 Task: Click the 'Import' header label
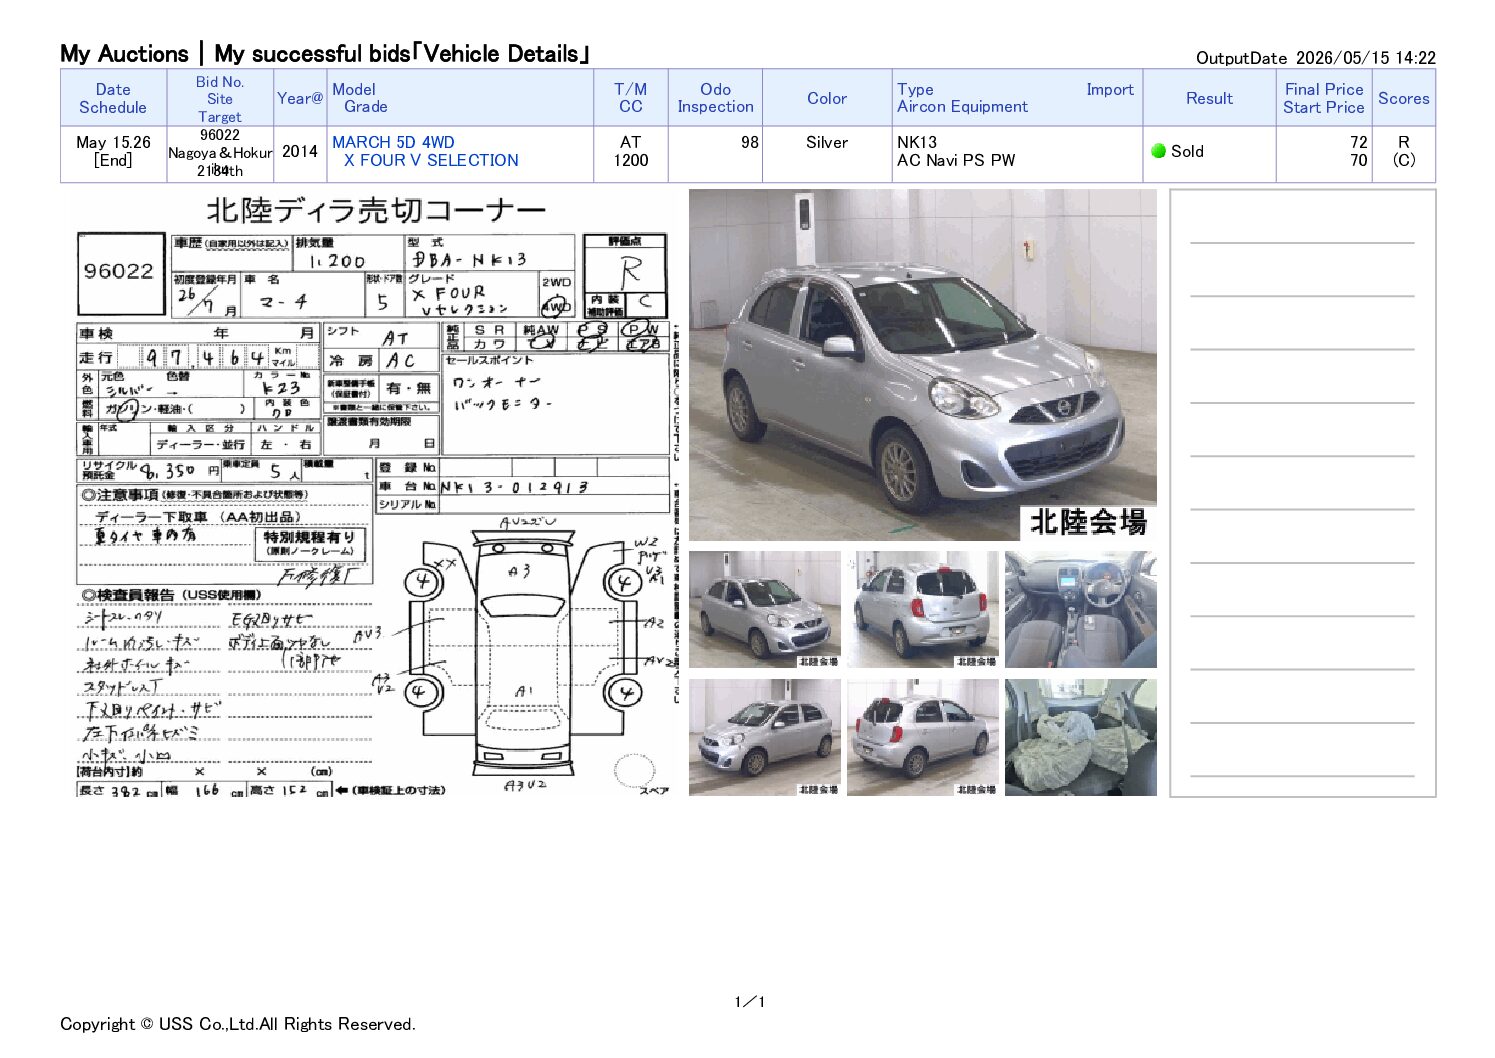(1110, 89)
